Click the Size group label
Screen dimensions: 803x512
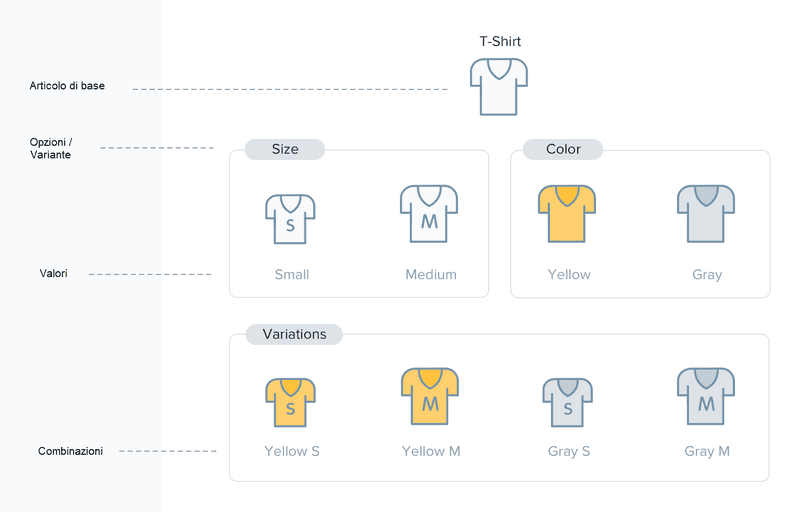[285, 149]
